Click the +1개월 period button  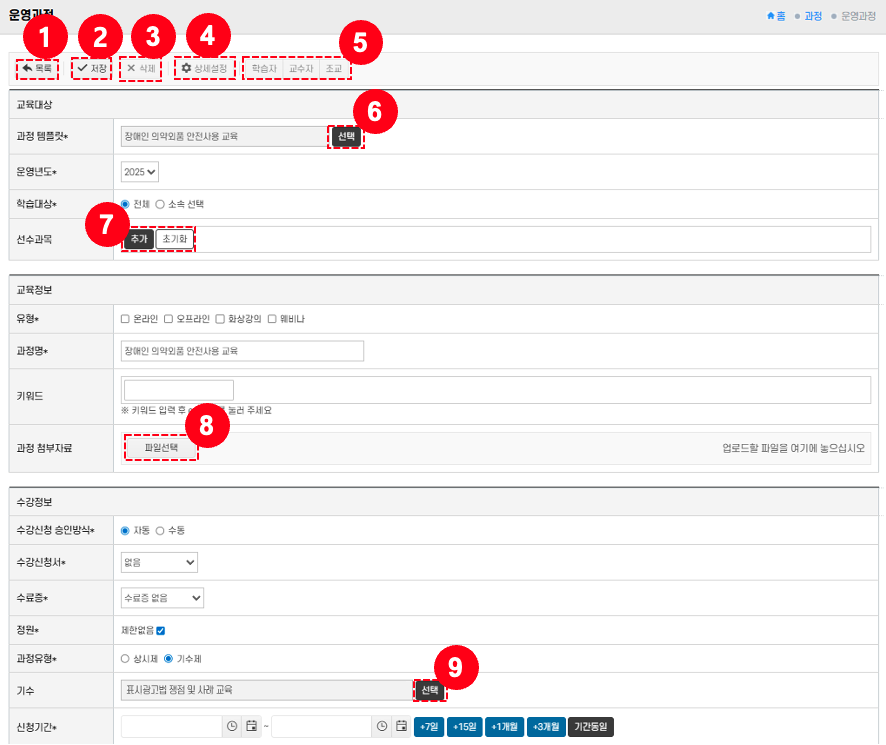tap(505, 726)
